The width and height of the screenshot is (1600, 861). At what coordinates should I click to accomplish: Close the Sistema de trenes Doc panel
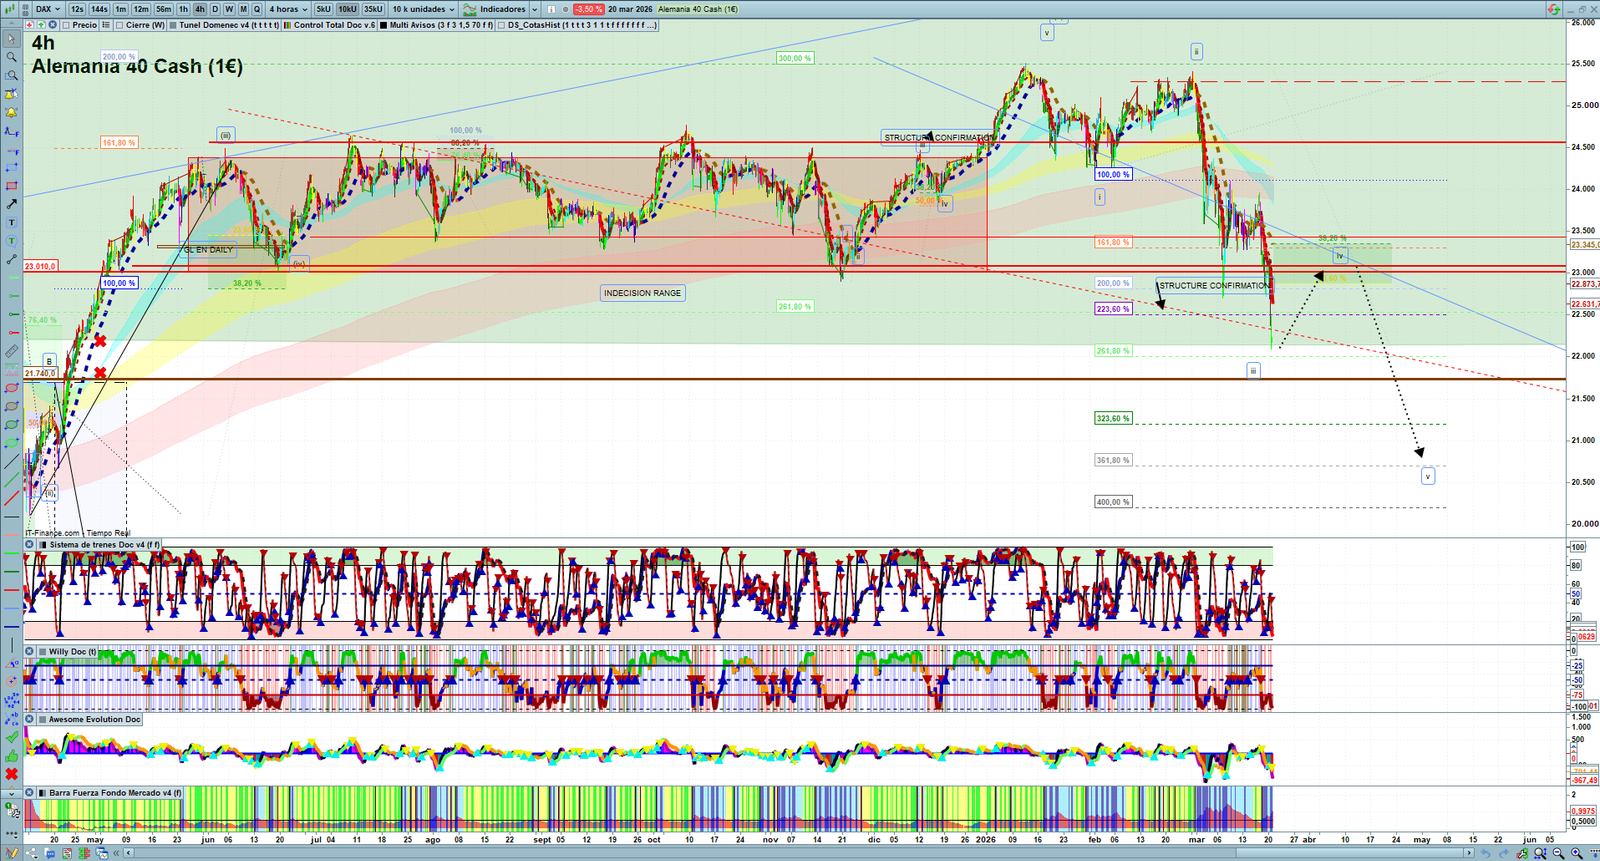click(30, 545)
